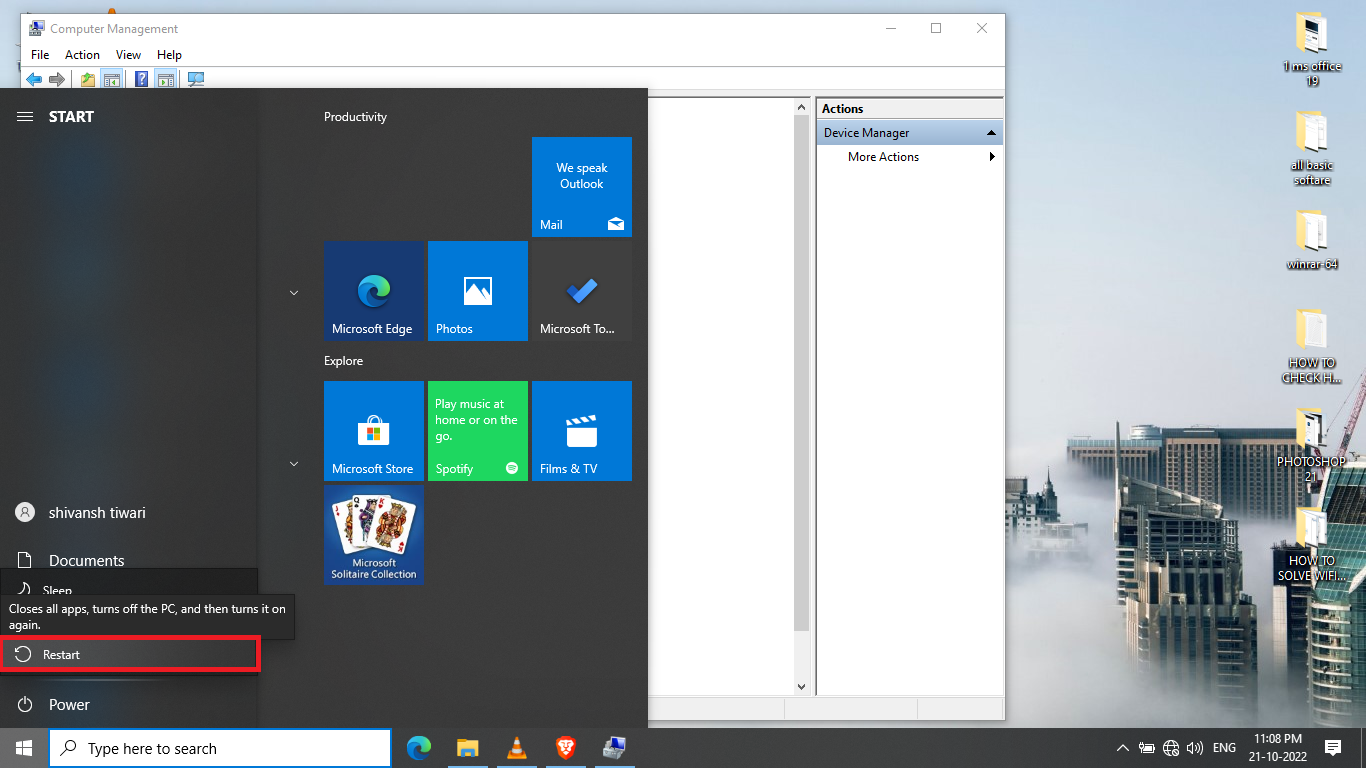The image size is (1366, 768).
Task: Open the Action menu
Action: [x=82, y=55]
